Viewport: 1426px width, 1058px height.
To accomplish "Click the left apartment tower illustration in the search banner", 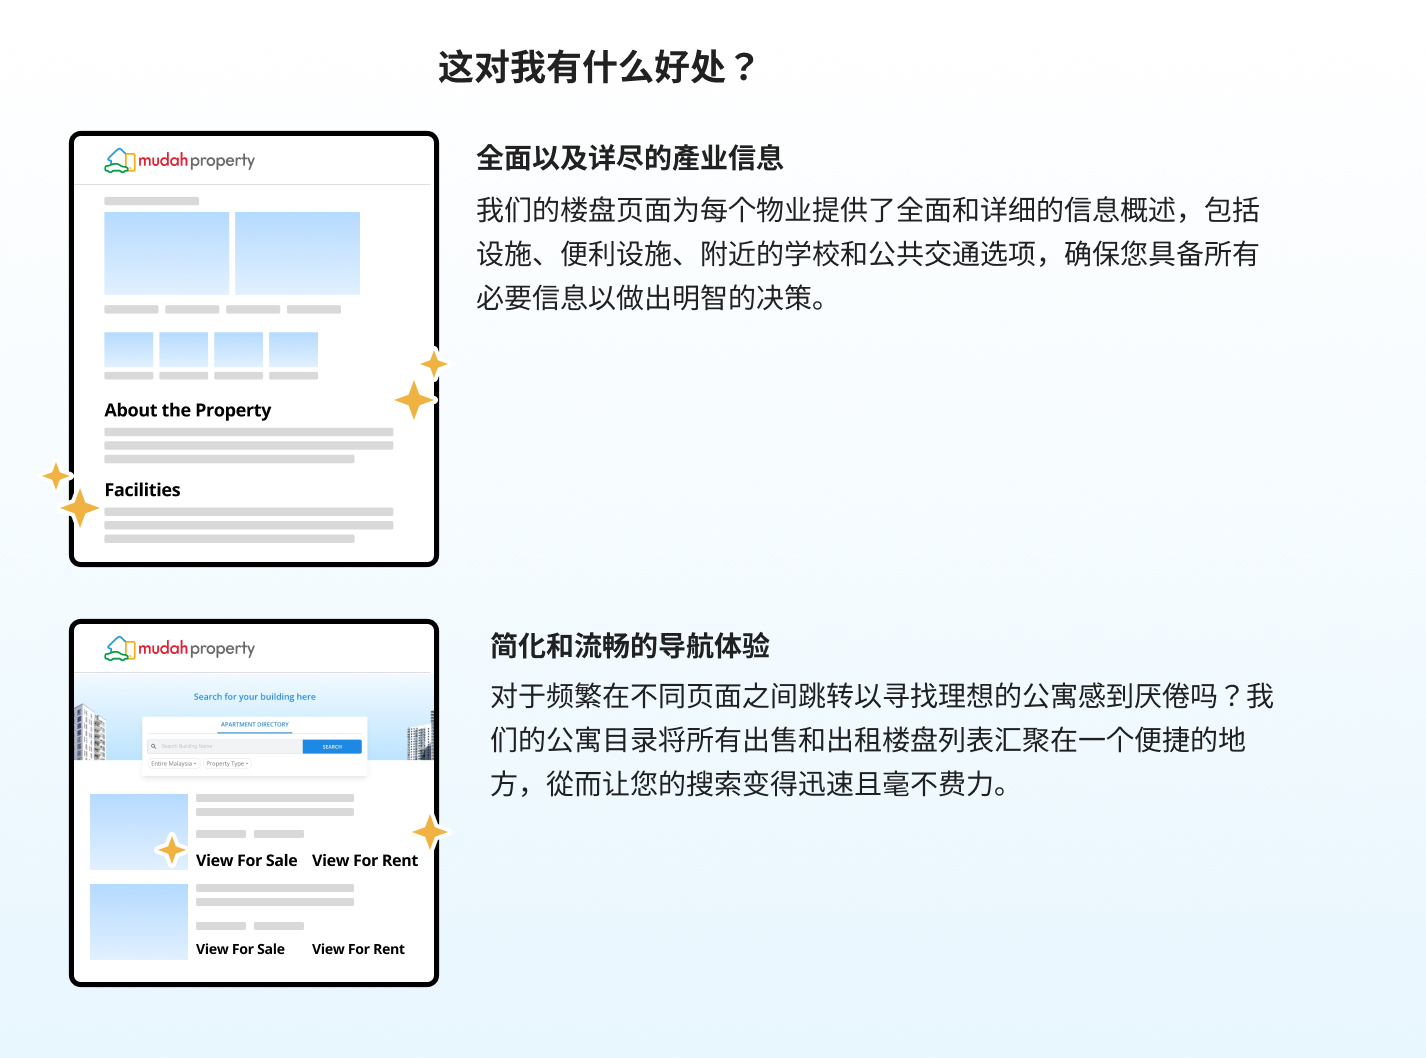I will [90, 732].
